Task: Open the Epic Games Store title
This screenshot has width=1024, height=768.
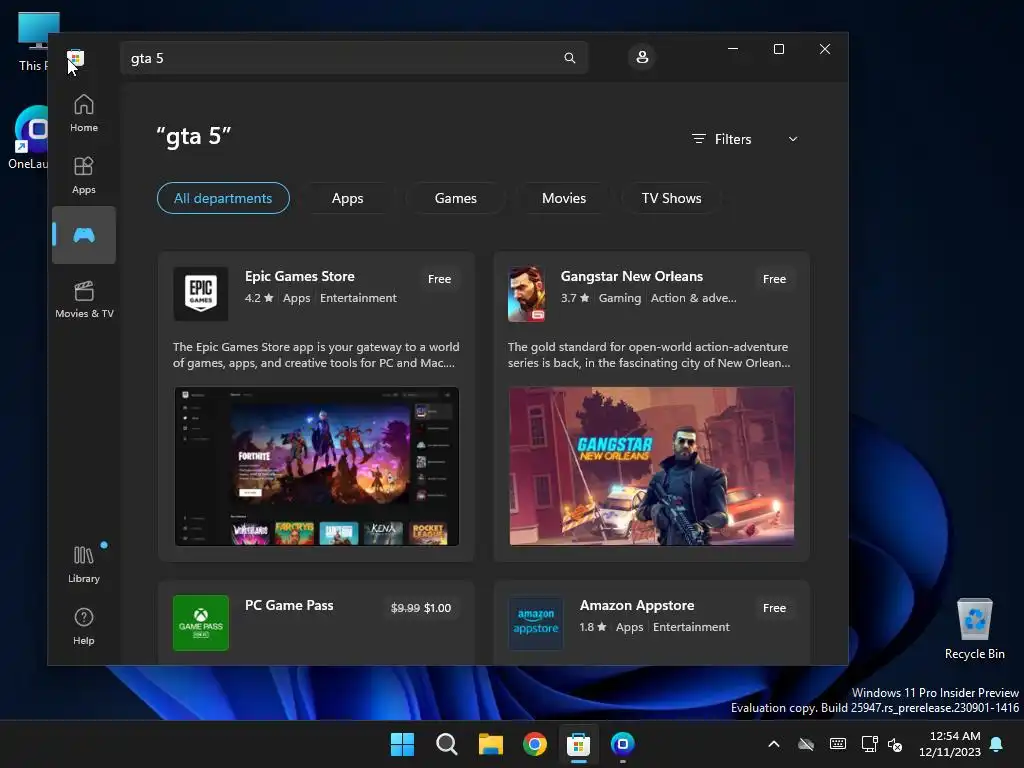Action: click(x=300, y=276)
